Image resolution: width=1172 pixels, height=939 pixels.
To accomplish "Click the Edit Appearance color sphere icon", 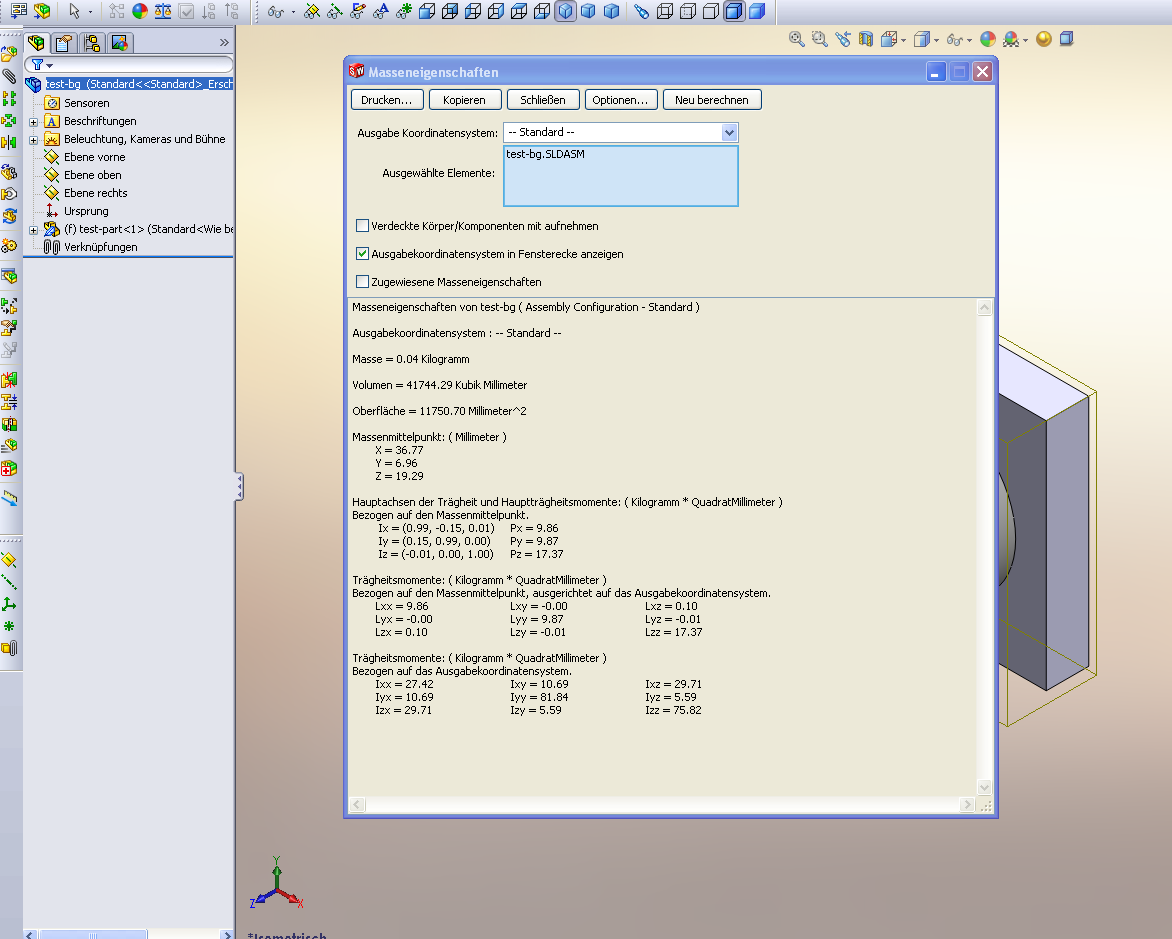I will pyautogui.click(x=987, y=39).
